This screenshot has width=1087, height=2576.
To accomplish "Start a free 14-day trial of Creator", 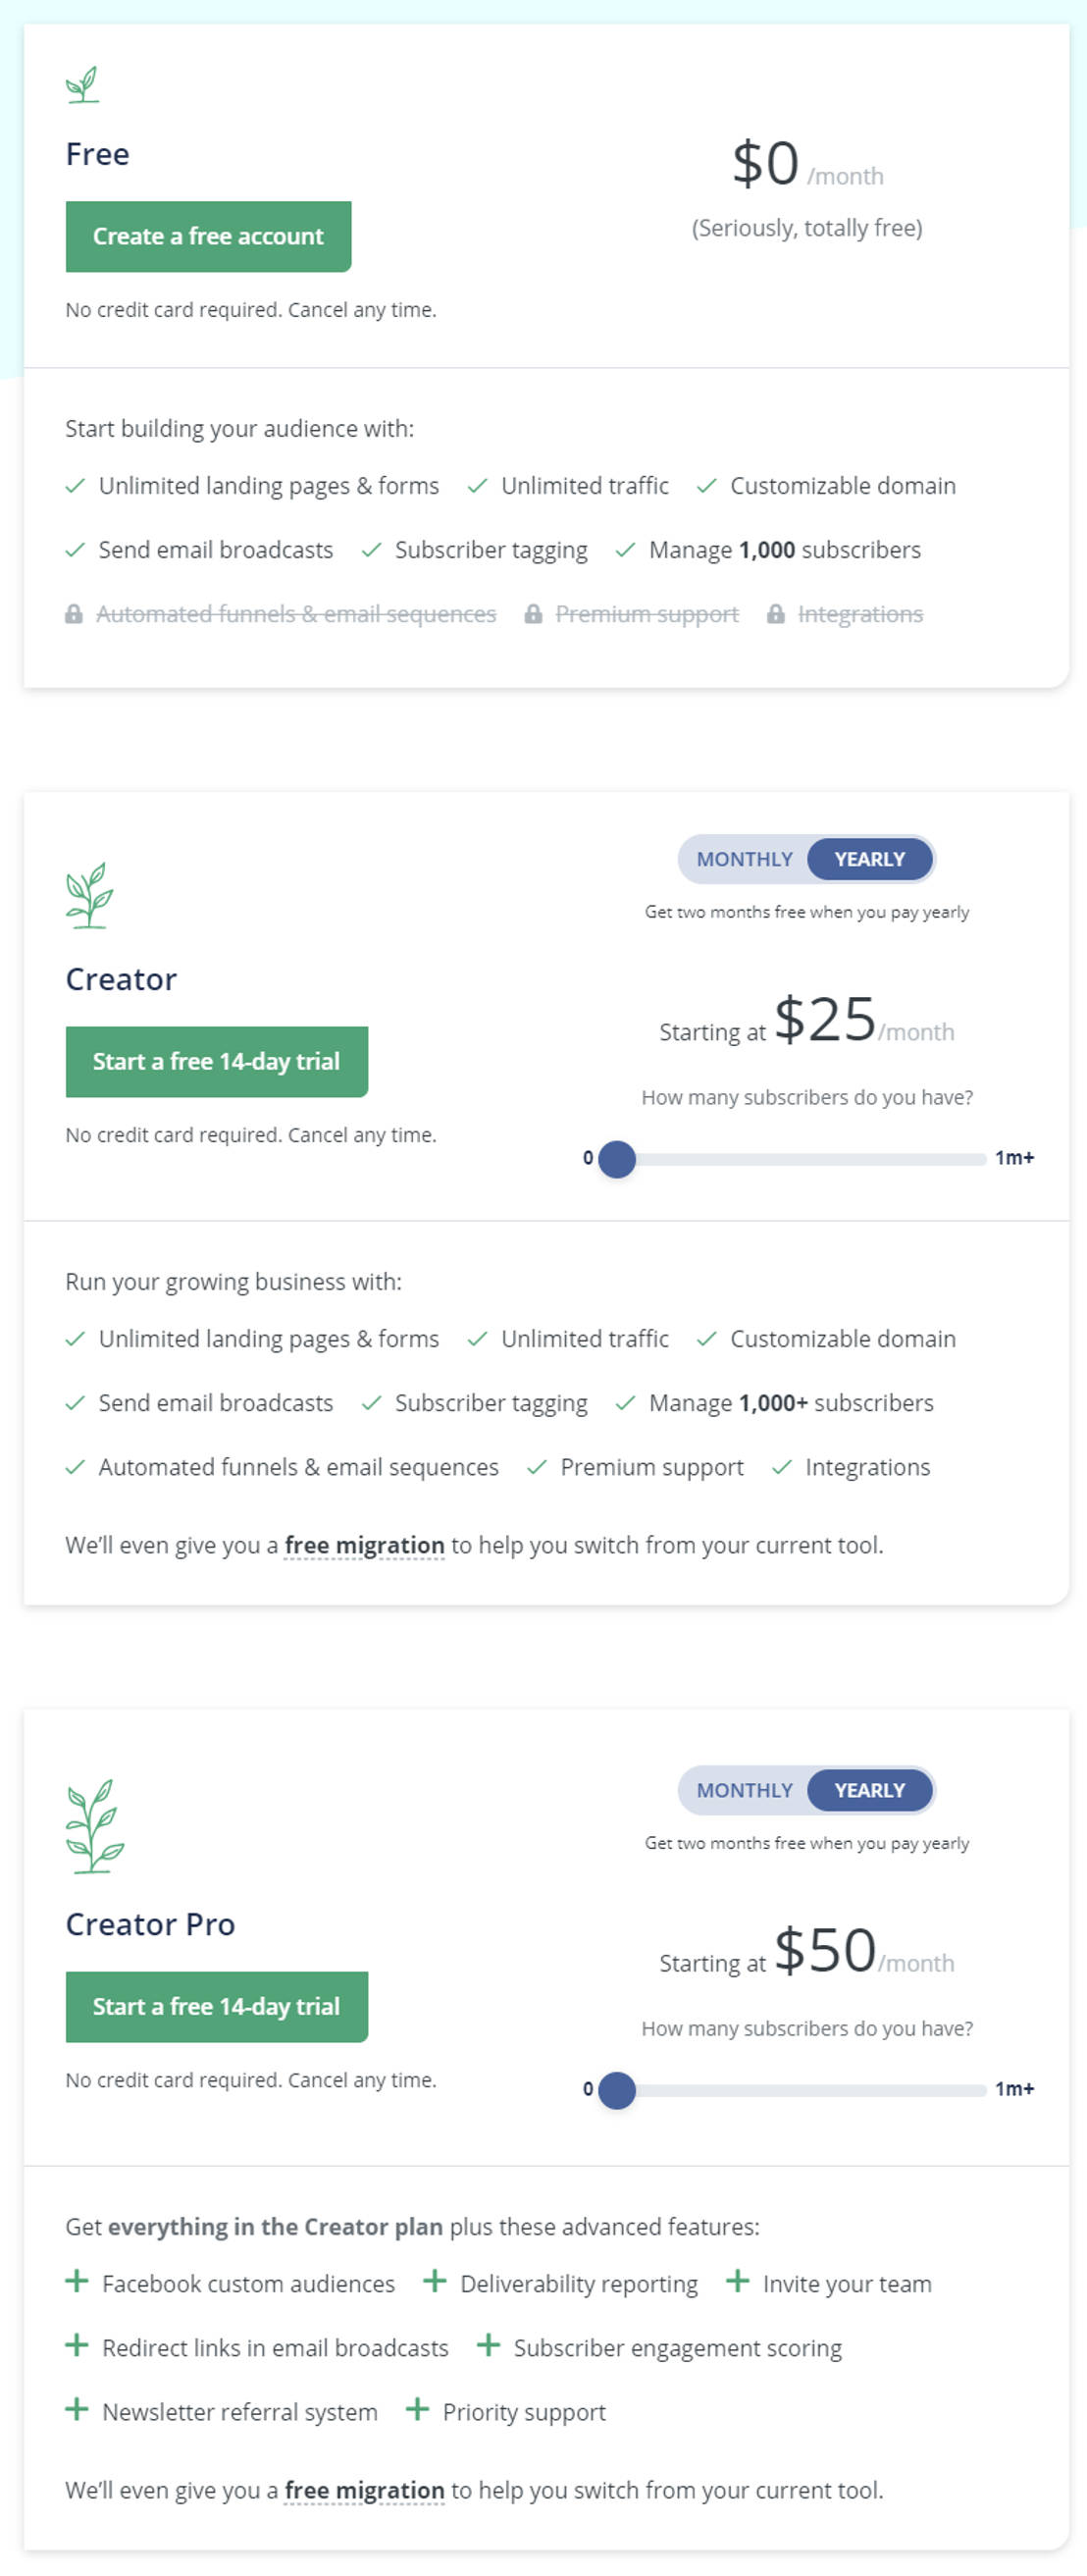I will (x=216, y=1061).
